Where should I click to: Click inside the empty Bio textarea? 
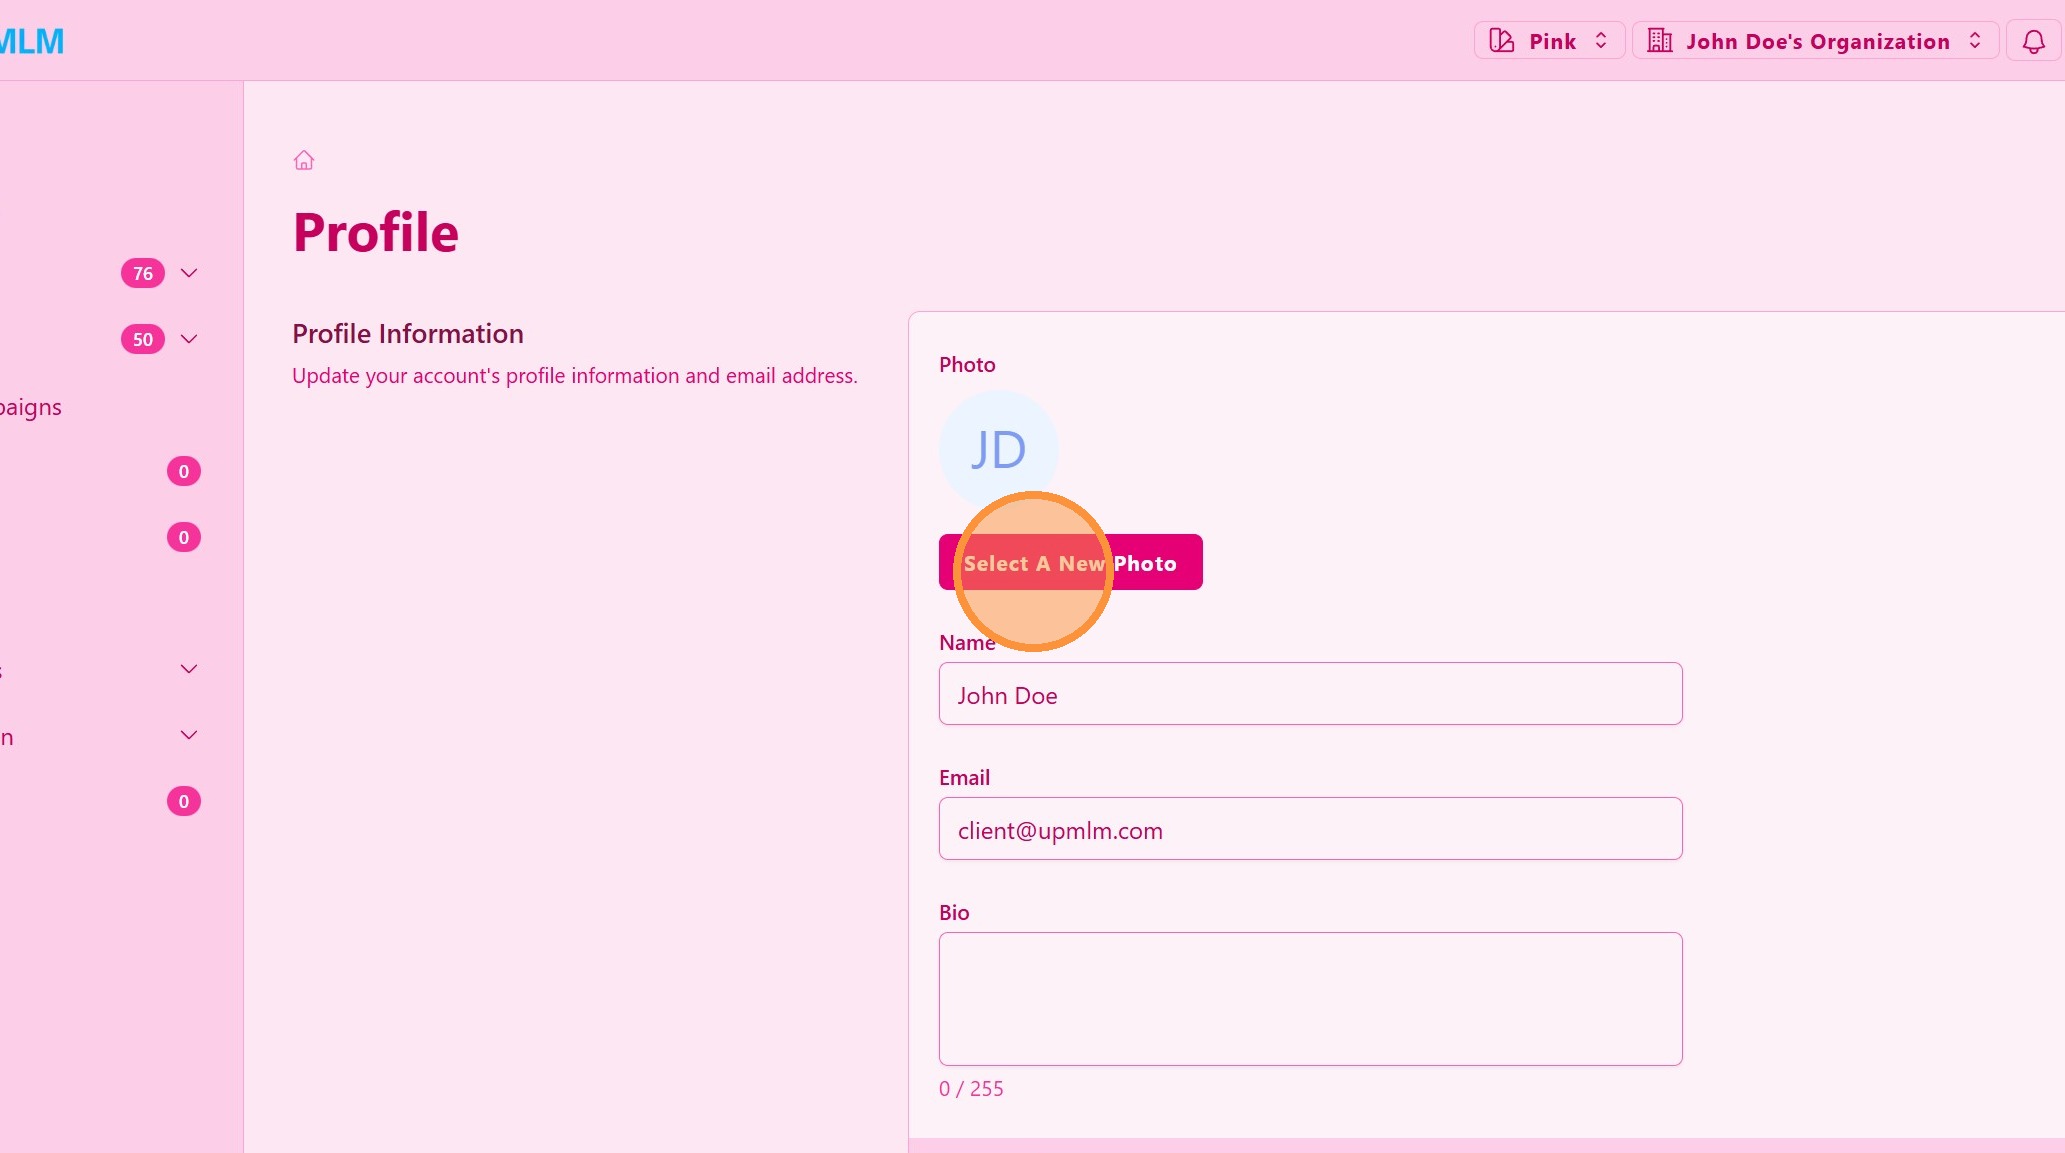pyautogui.click(x=1310, y=998)
